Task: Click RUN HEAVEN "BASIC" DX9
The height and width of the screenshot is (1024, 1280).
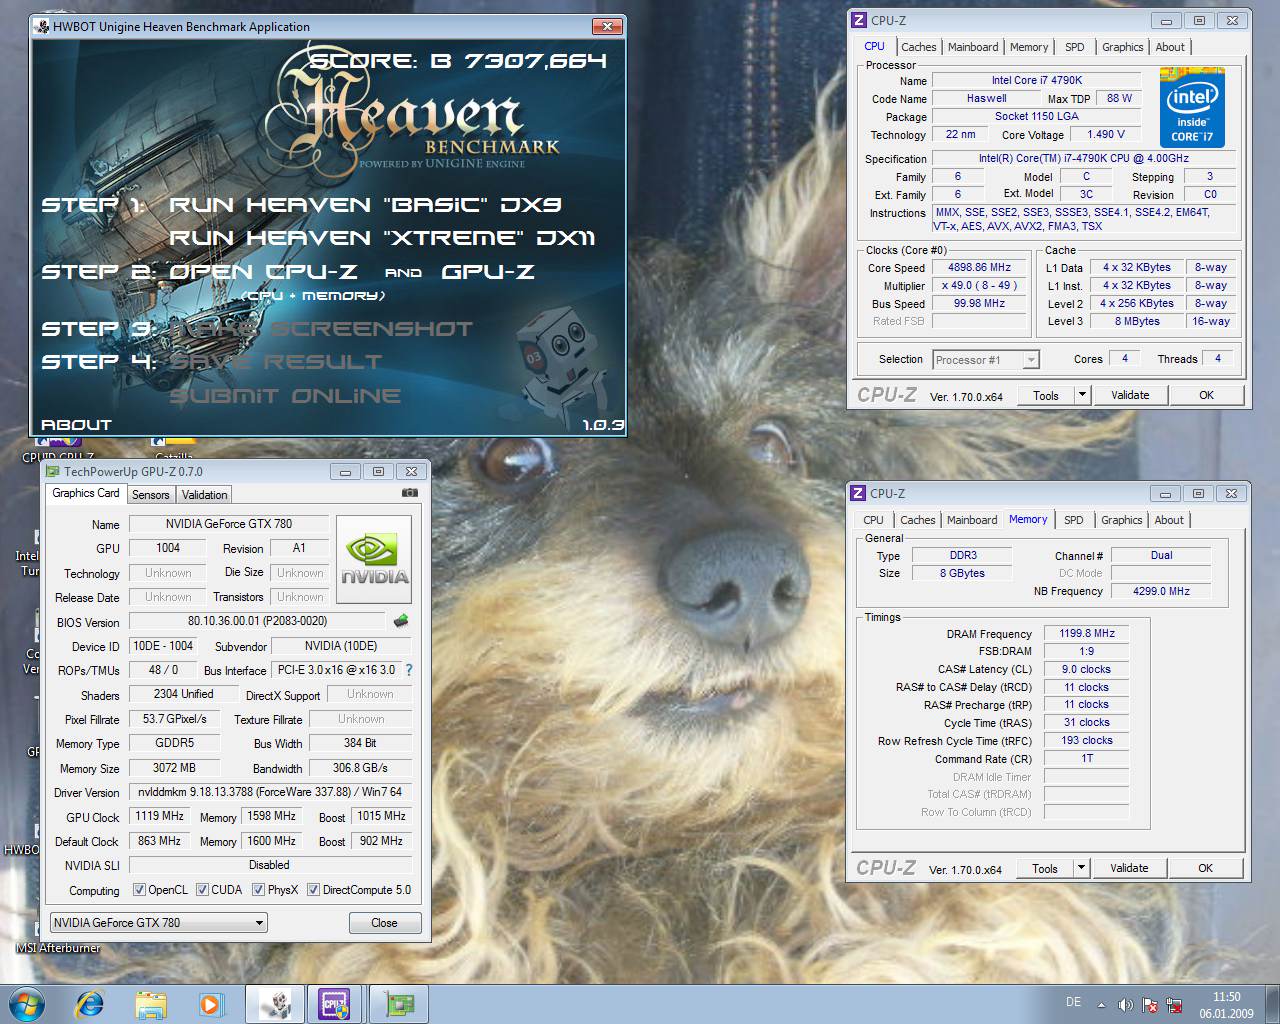Action: pos(365,205)
